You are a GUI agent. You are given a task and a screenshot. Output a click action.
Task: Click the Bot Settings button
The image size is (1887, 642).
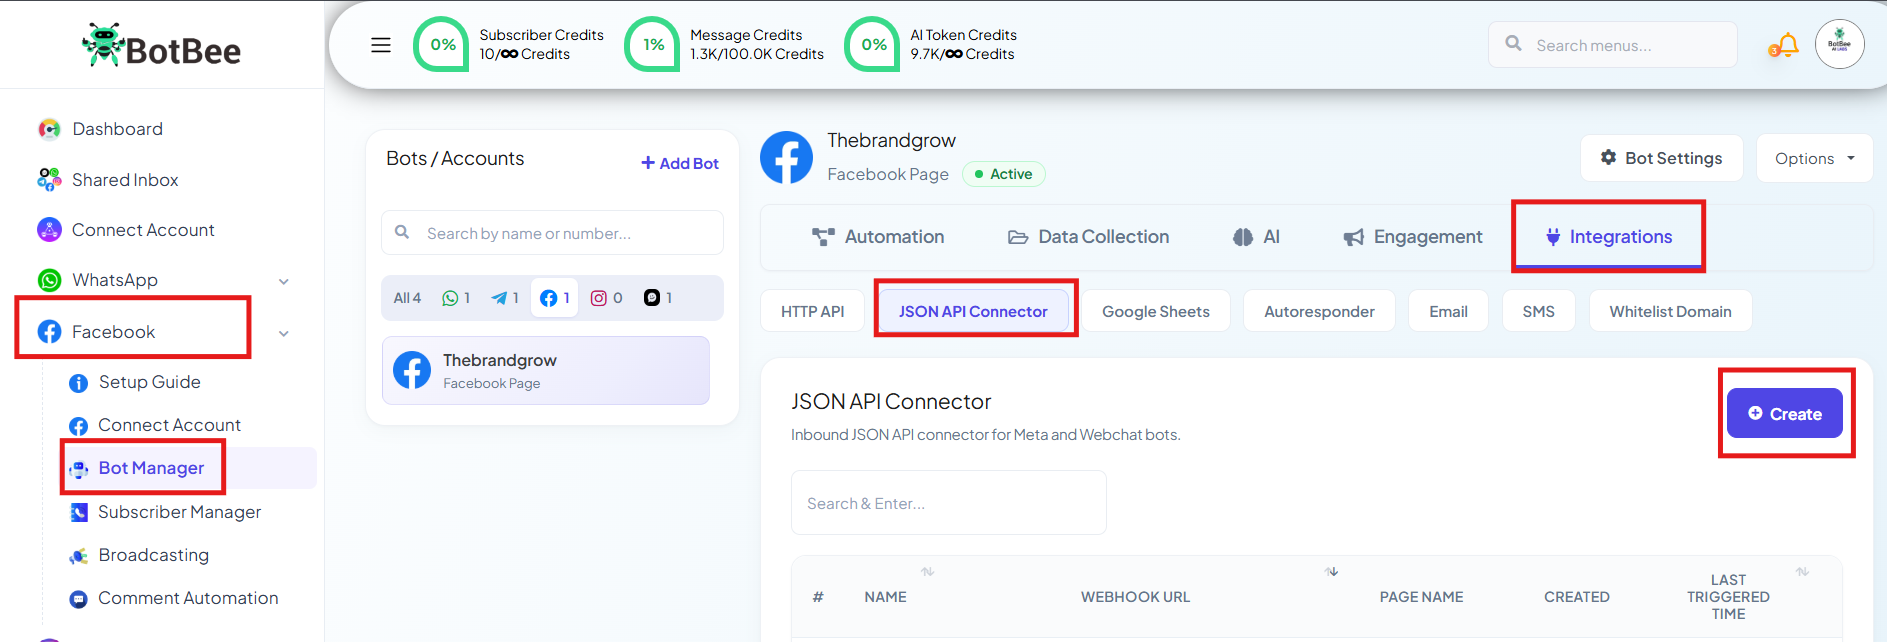1661,158
